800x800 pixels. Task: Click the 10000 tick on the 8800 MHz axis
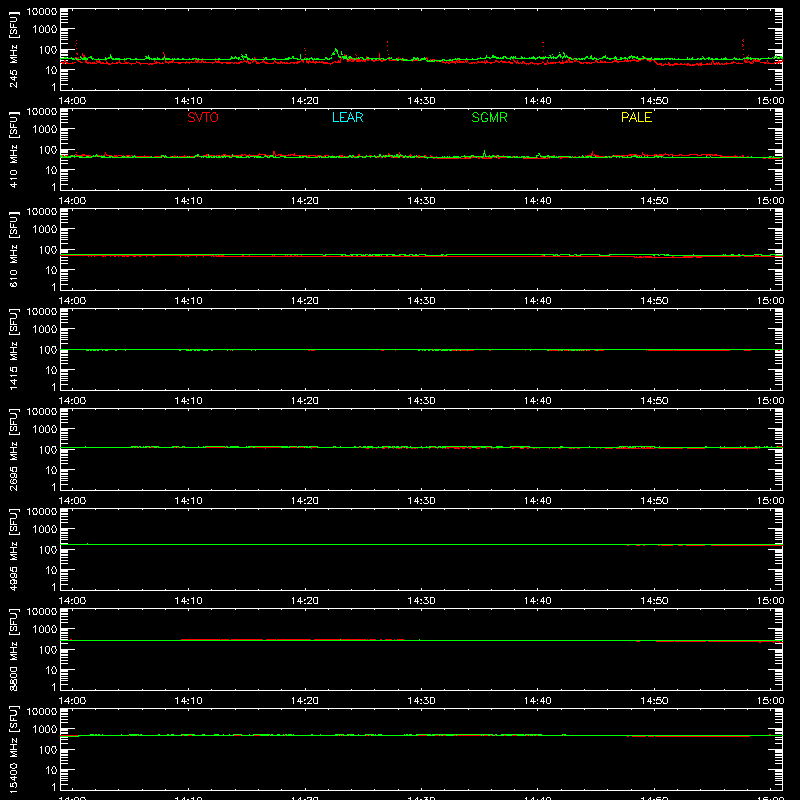click(42, 612)
